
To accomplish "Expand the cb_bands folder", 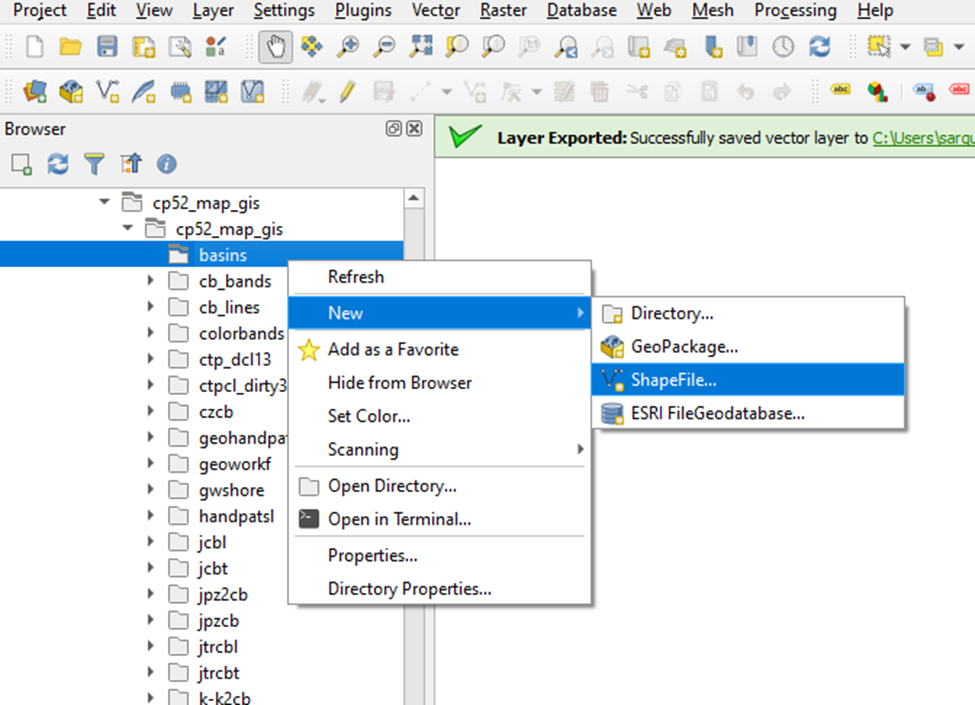I will [150, 280].
